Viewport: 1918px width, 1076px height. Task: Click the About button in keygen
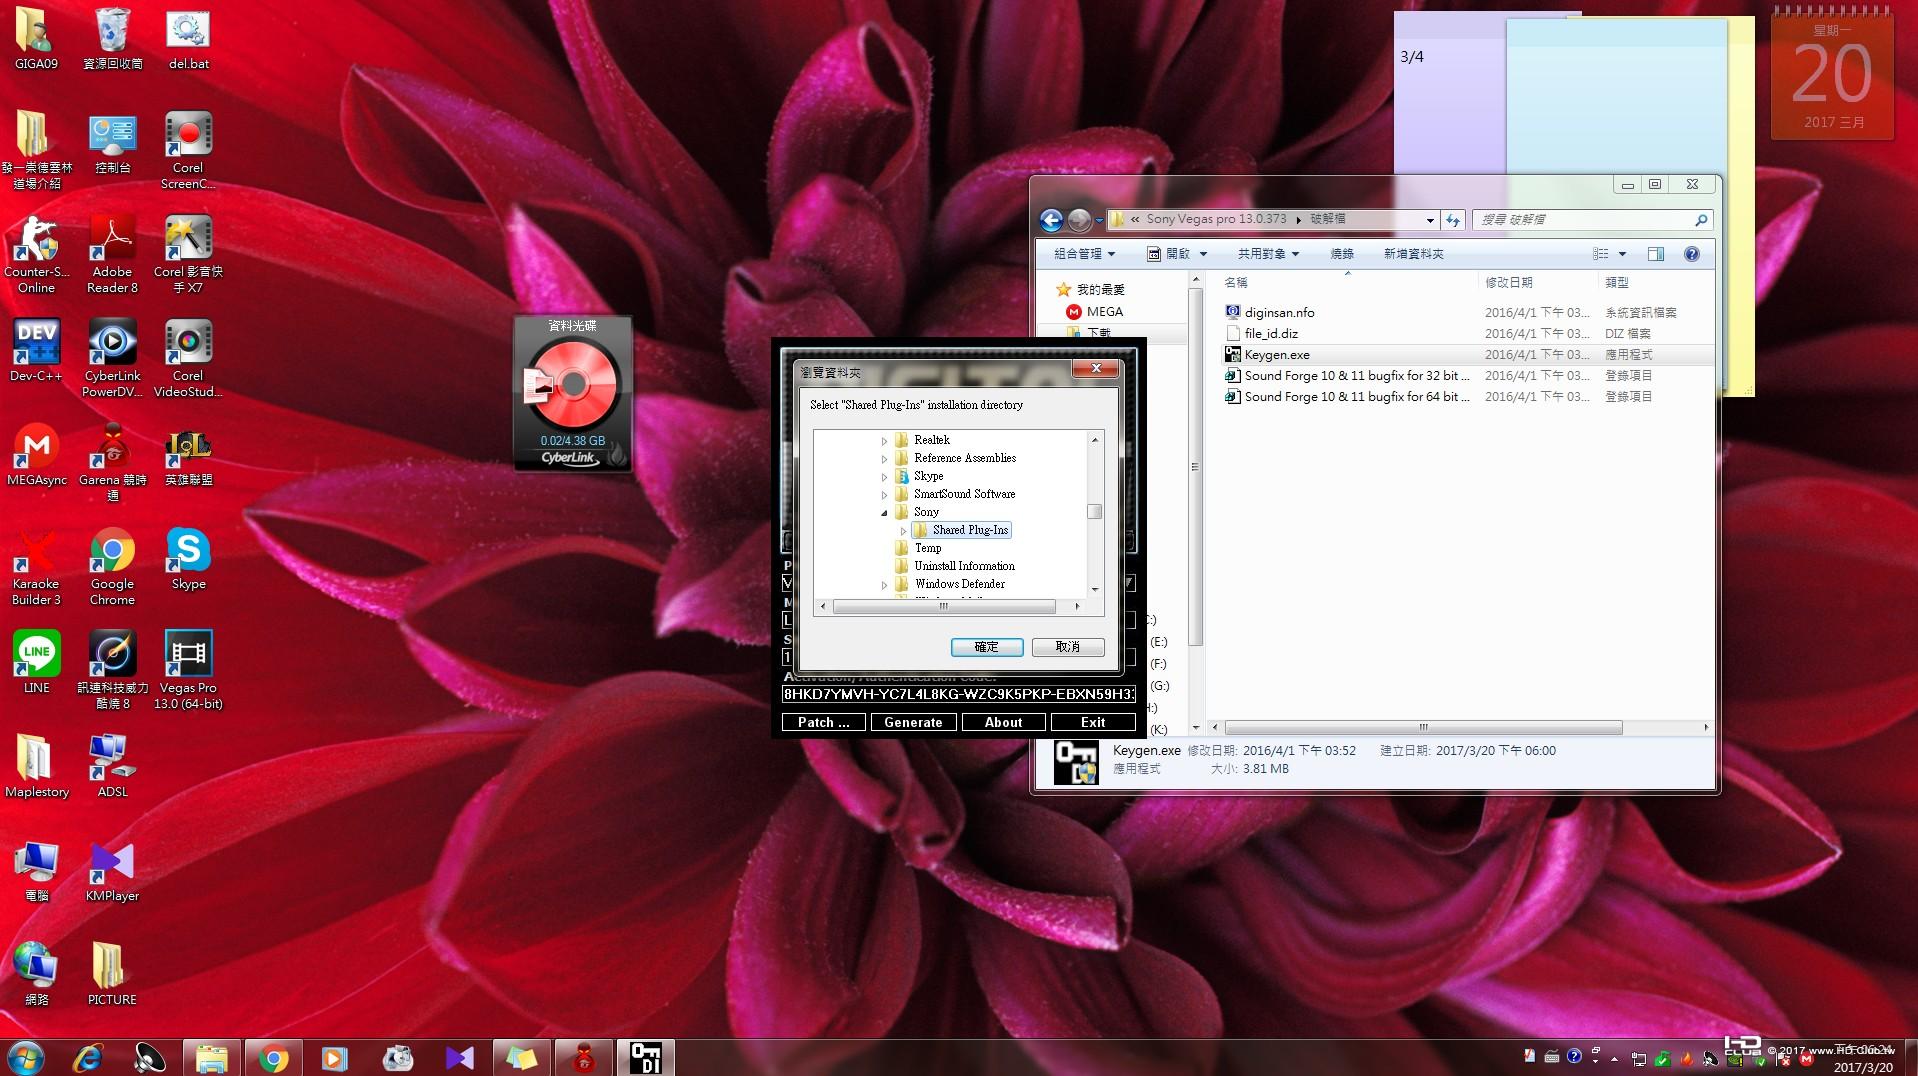1003,722
